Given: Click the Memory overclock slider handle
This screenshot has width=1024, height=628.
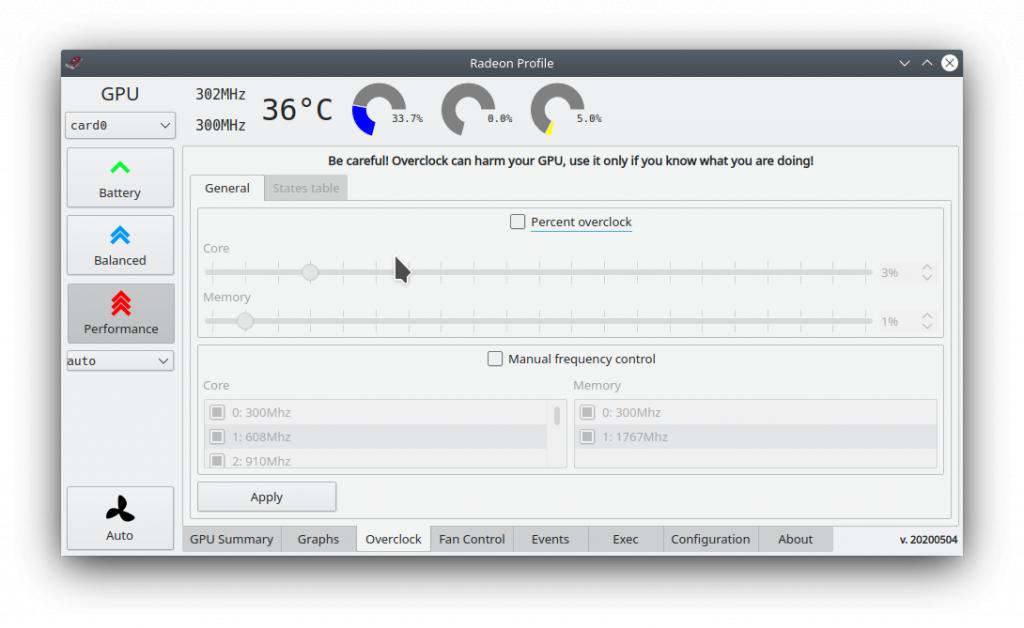Looking at the screenshot, I should click(x=245, y=321).
